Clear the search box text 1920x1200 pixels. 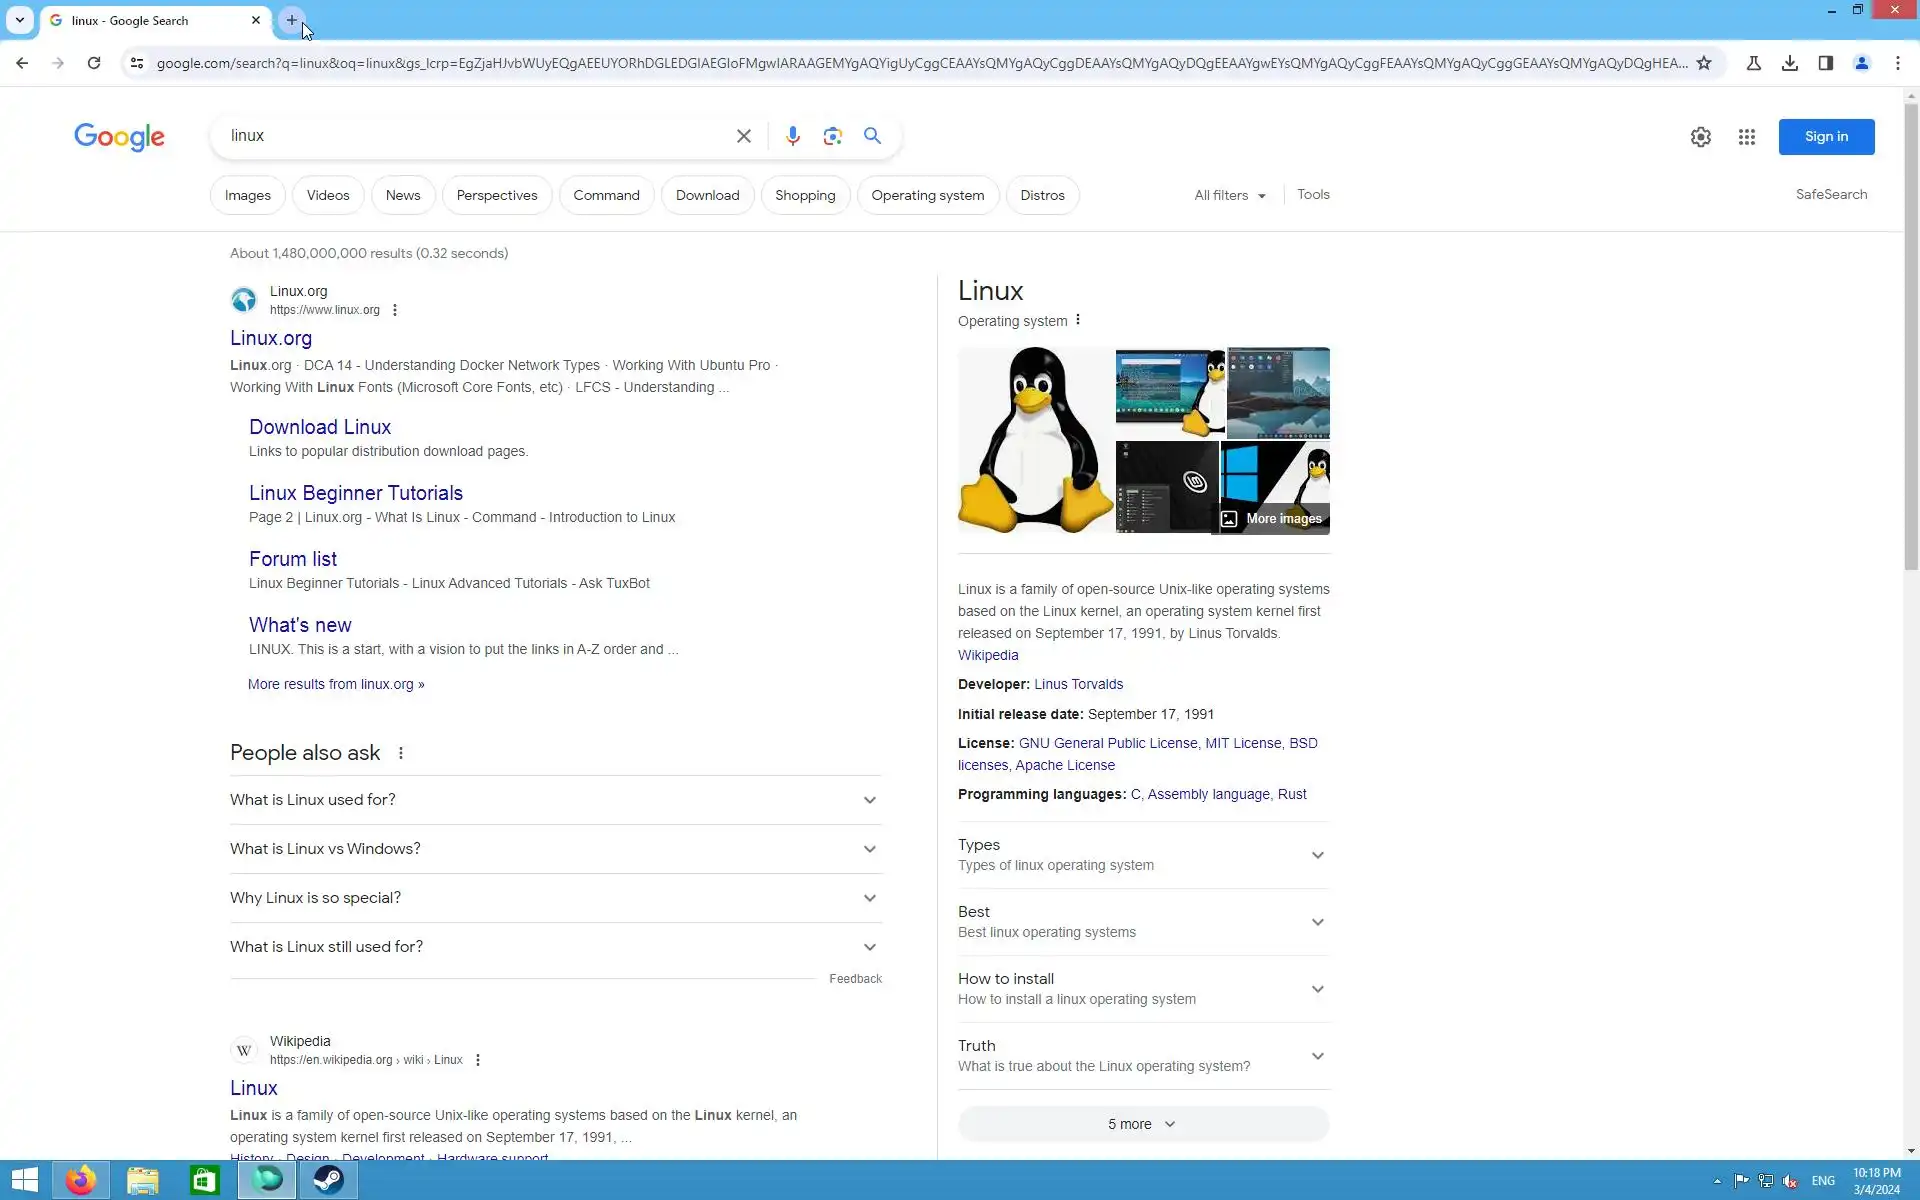coord(743,136)
